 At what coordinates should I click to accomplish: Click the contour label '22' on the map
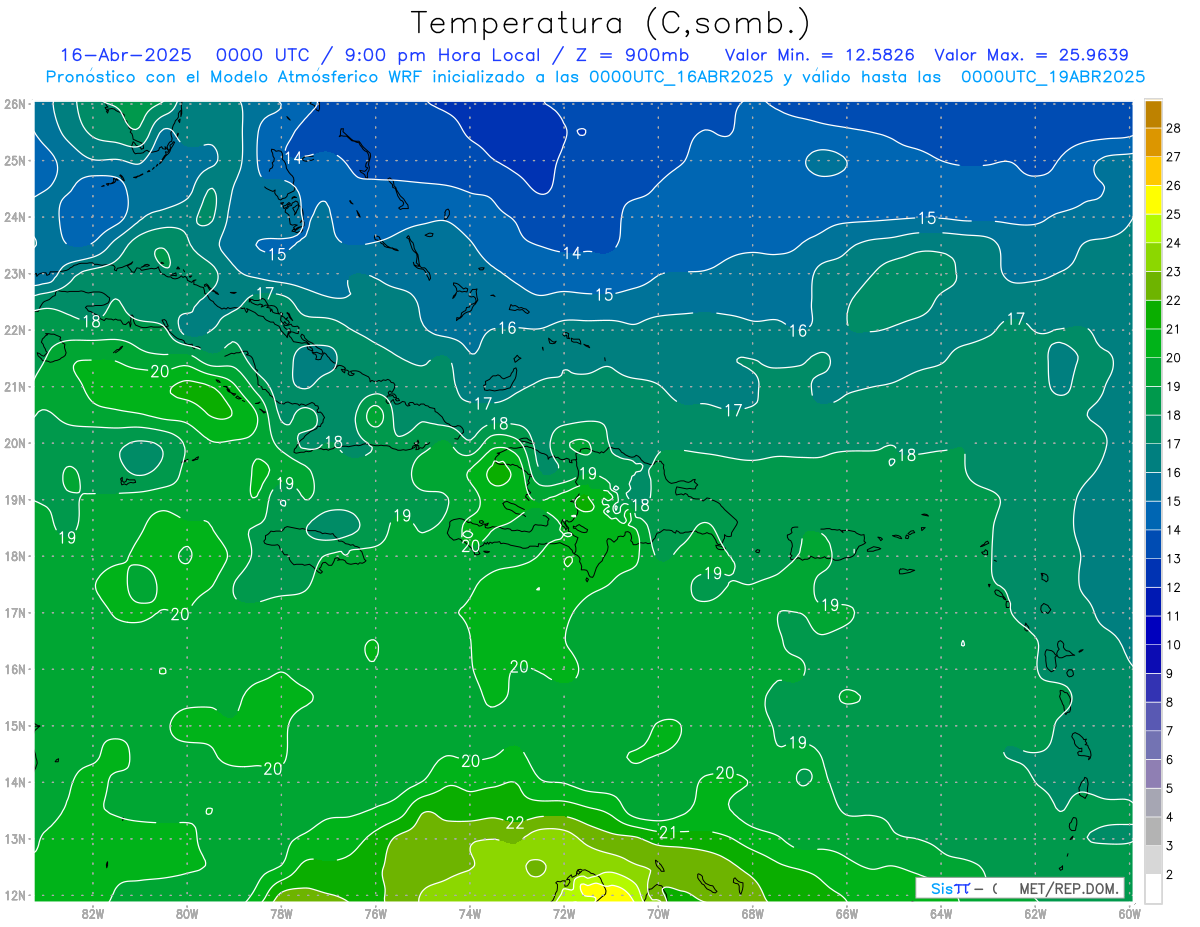[x=515, y=823]
